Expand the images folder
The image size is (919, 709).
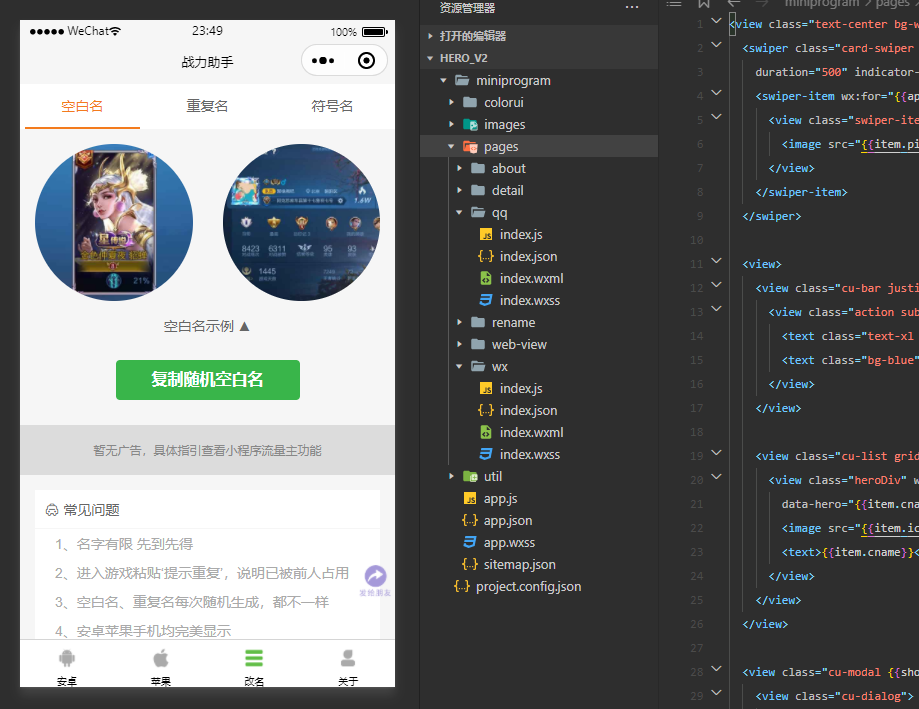click(x=451, y=124)
